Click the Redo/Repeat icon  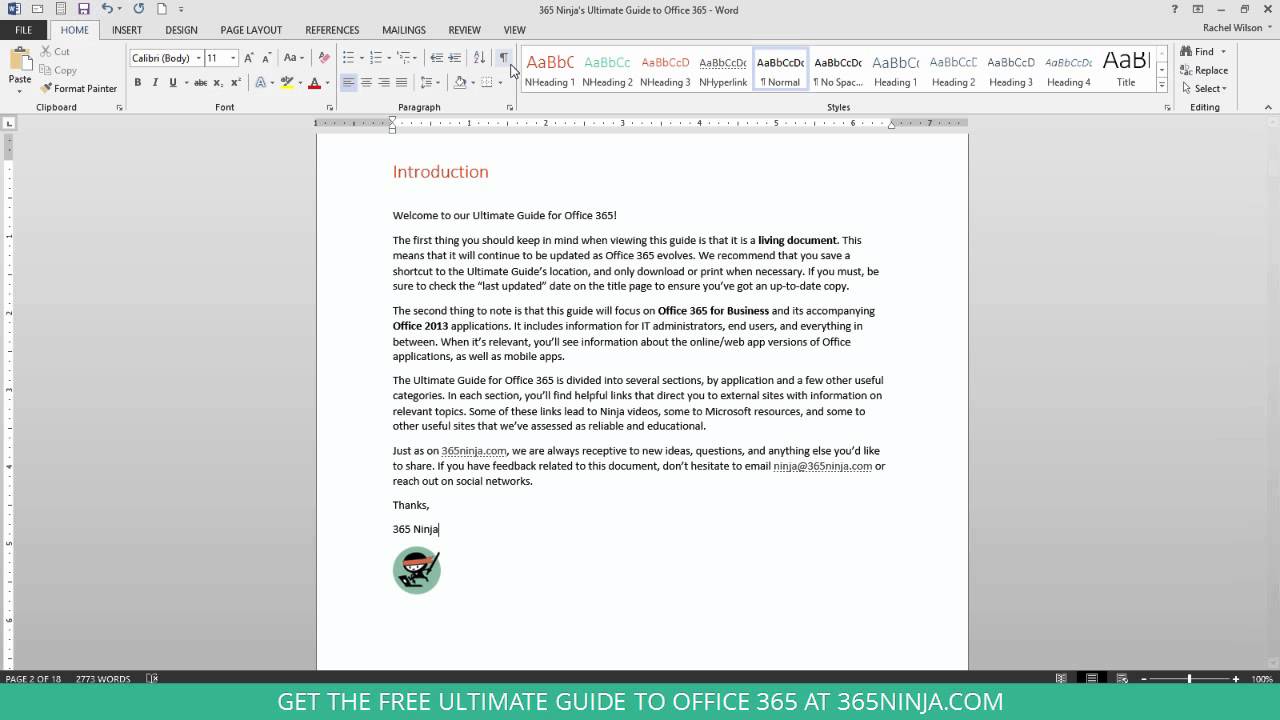139,9
